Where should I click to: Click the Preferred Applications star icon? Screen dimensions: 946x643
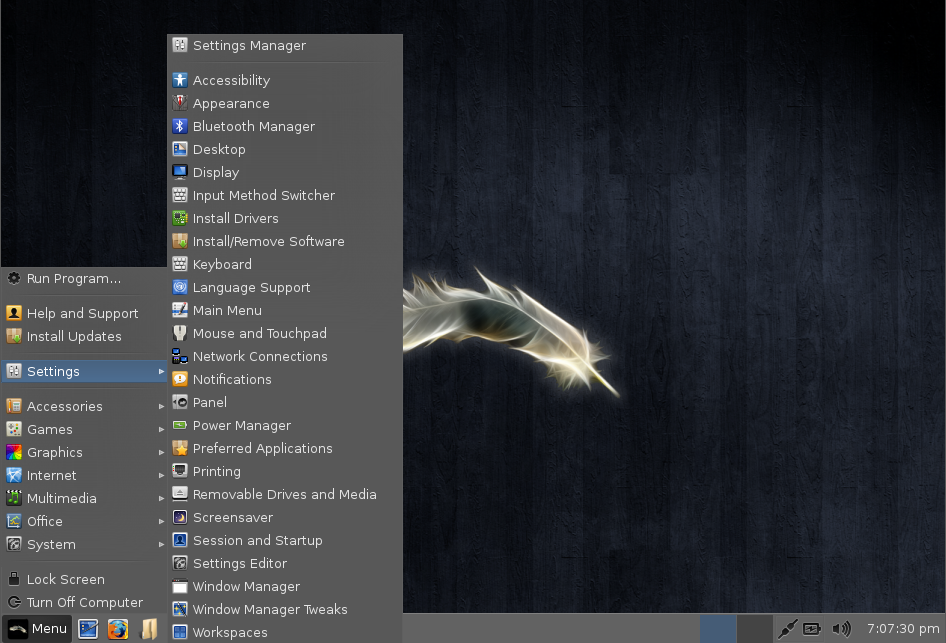[x=180, y=448]
